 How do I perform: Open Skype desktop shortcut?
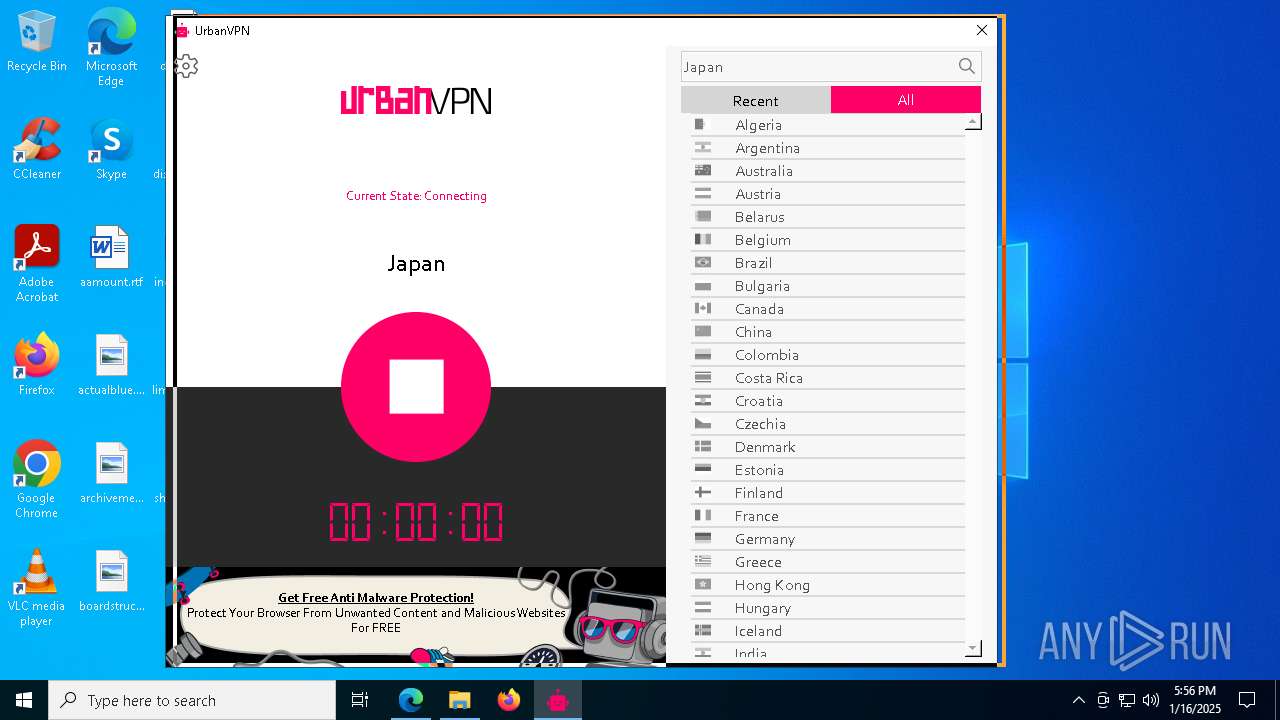111,150
